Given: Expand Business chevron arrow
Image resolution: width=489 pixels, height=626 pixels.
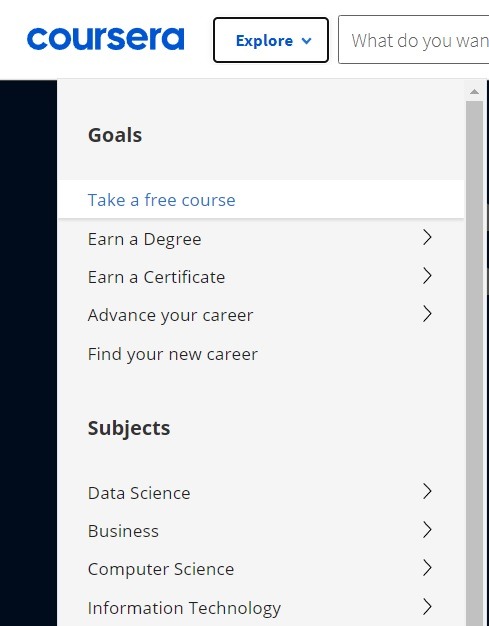Looking at the screenshot, I should [427, 530].
